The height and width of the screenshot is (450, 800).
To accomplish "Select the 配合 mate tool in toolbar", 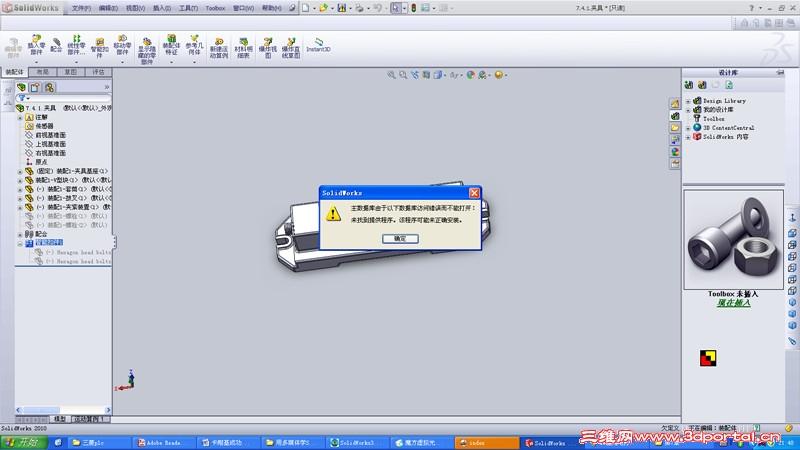I will [56, 45].
